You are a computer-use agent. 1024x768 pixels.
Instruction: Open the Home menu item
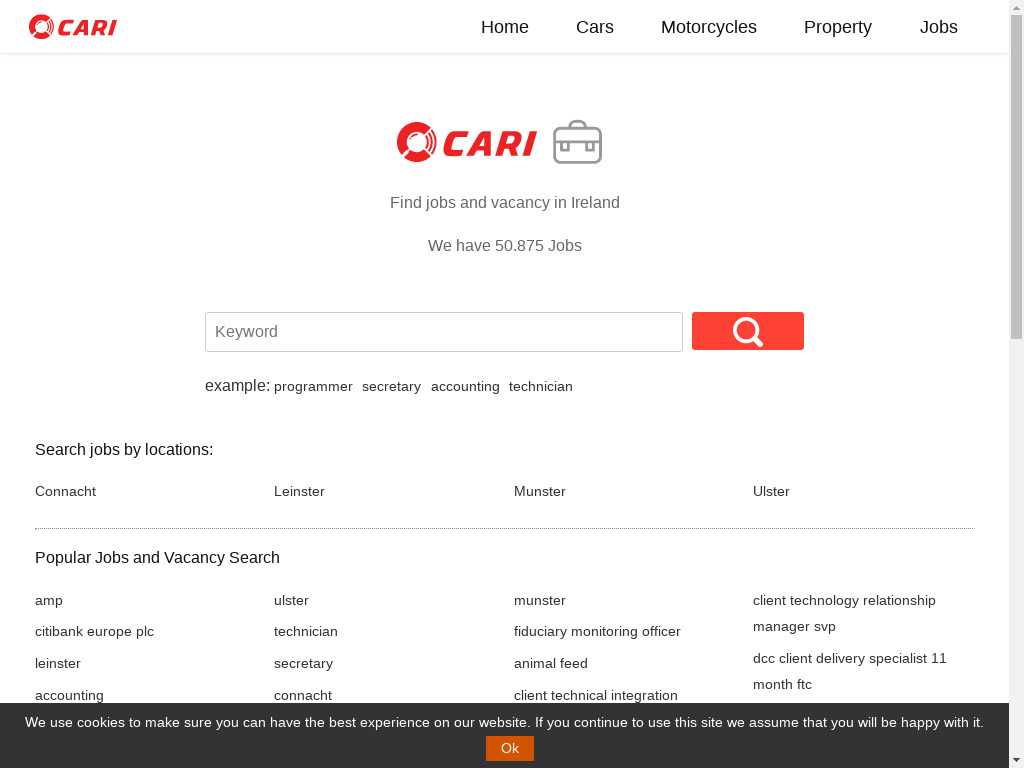click(505, 27)
